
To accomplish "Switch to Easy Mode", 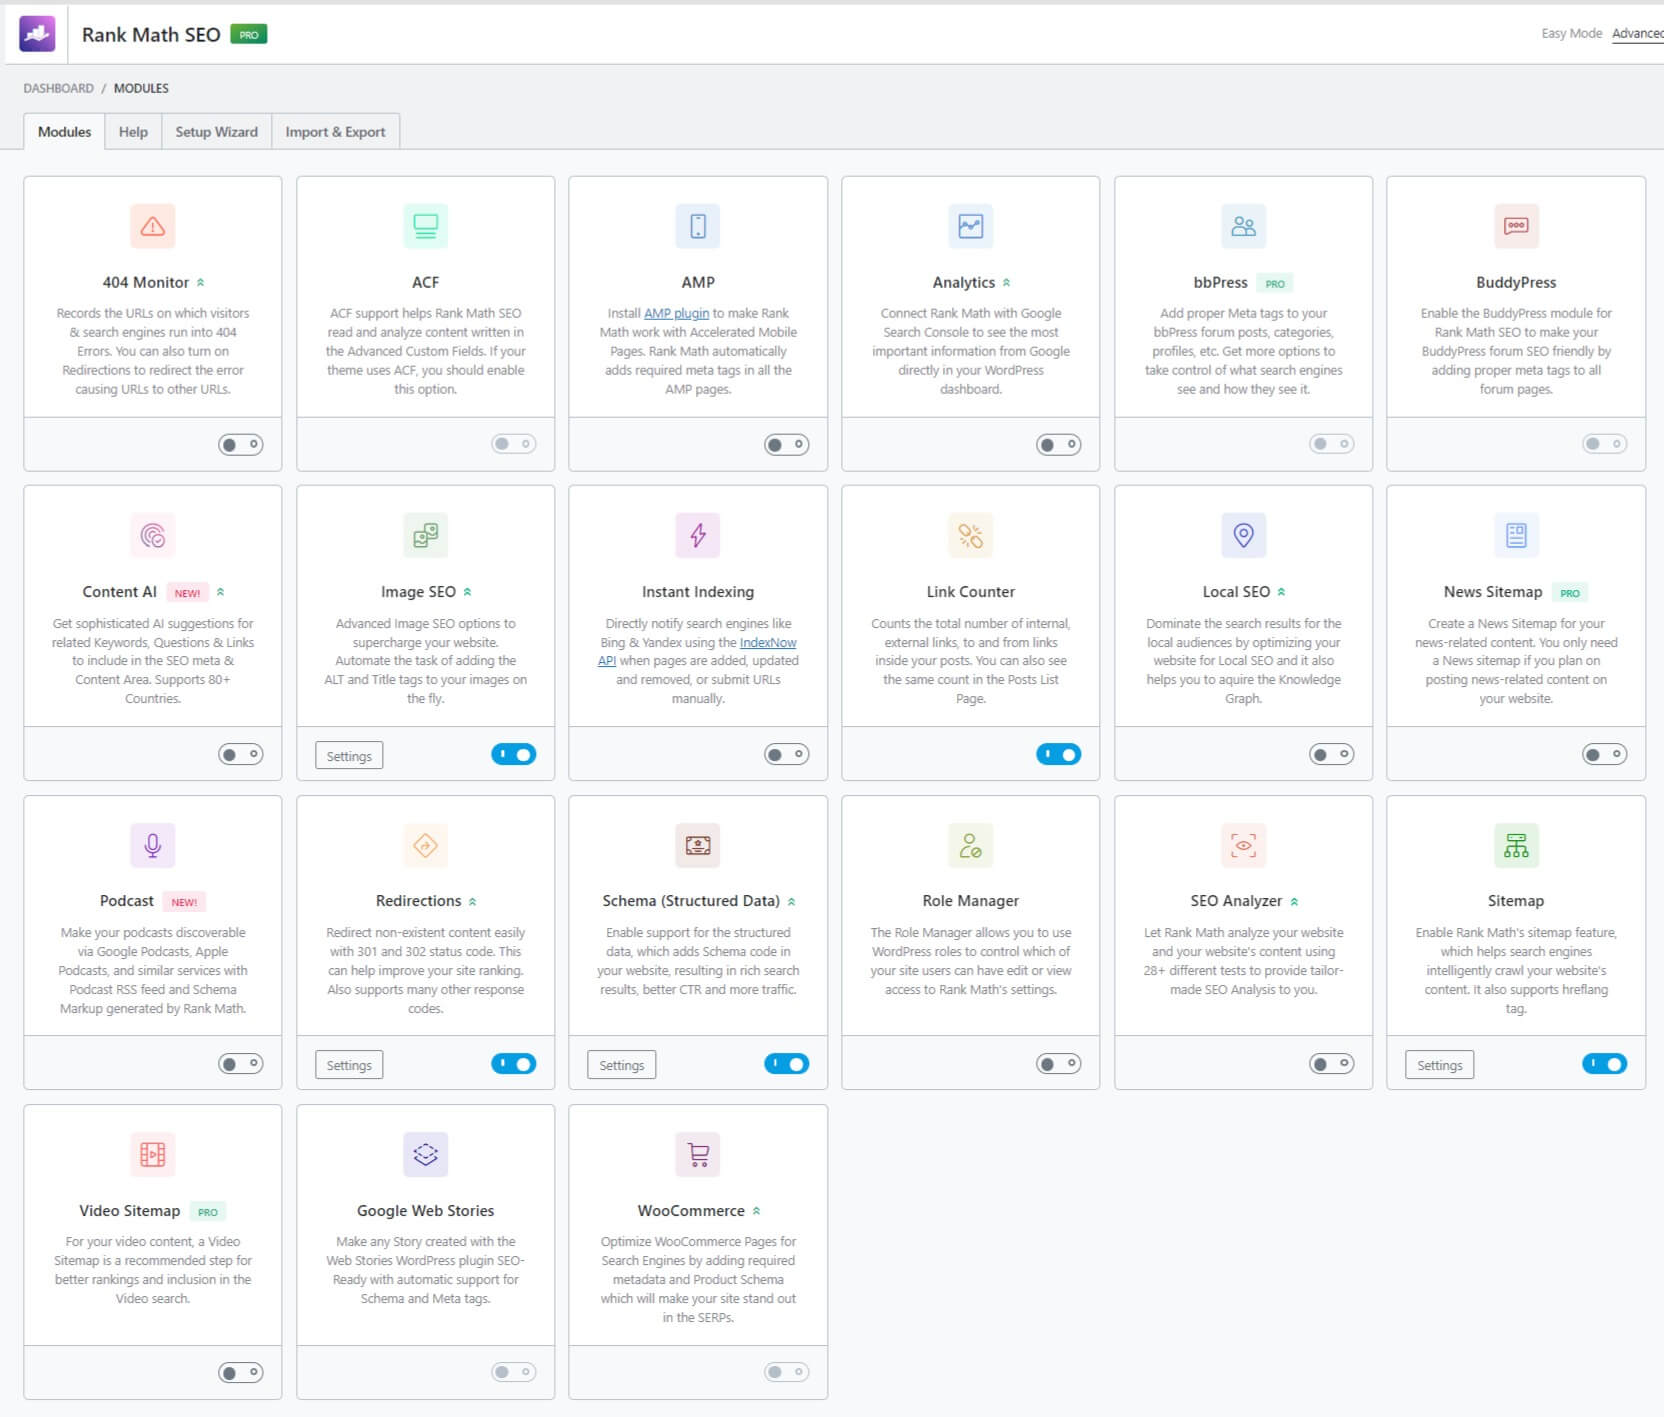I will pyautogui.click(x=1572, y=34).
